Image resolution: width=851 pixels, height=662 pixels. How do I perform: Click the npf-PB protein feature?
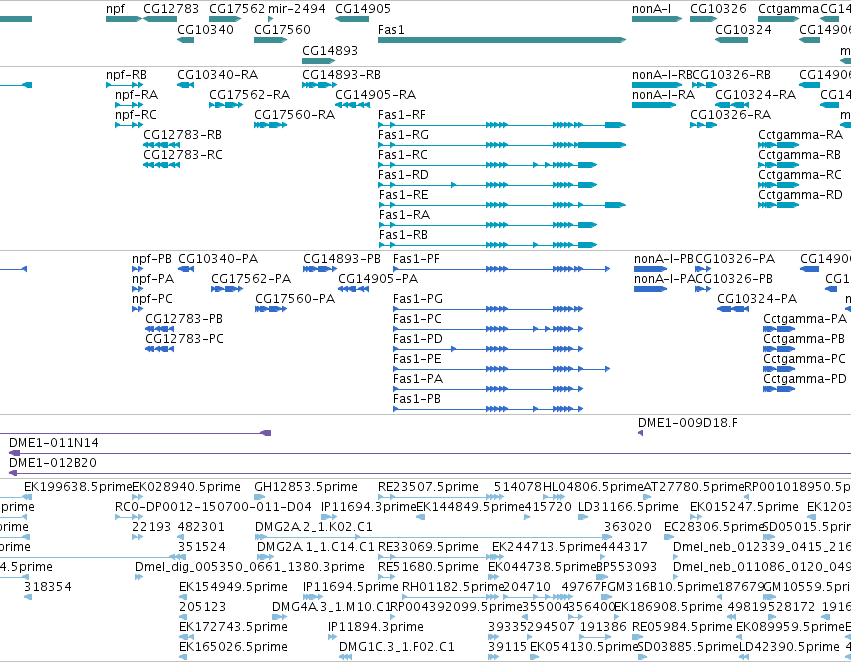pyautogui.click(x=137, y=269)
